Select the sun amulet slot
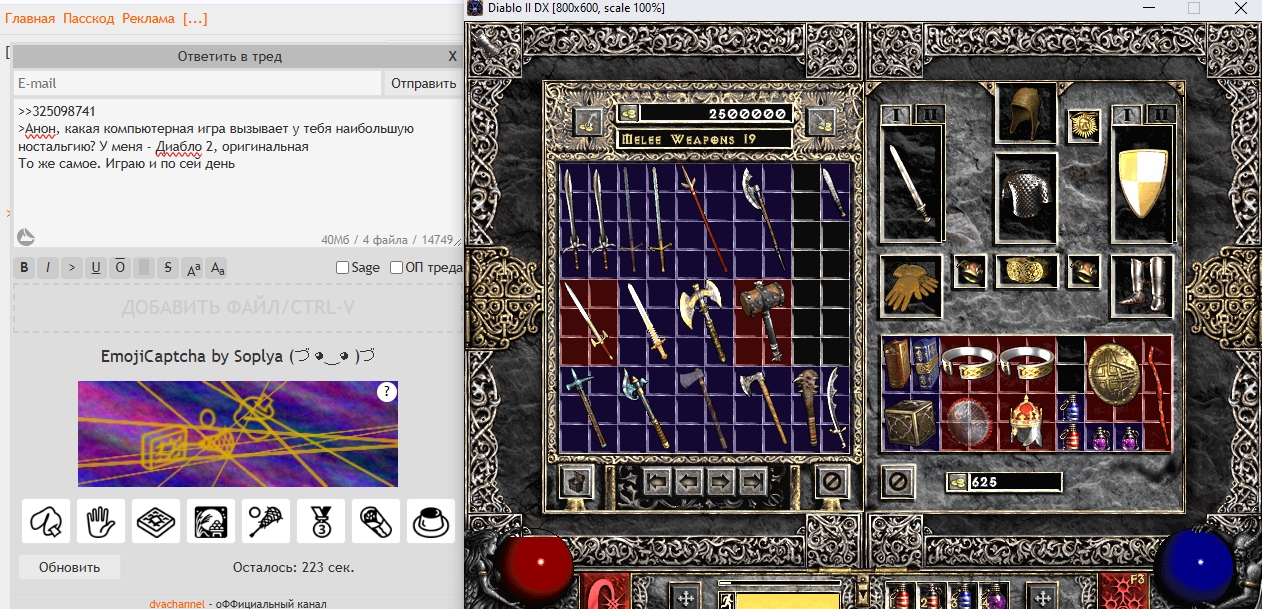This screenshot has height=609, width=1262. click(x=1083, y=125)
